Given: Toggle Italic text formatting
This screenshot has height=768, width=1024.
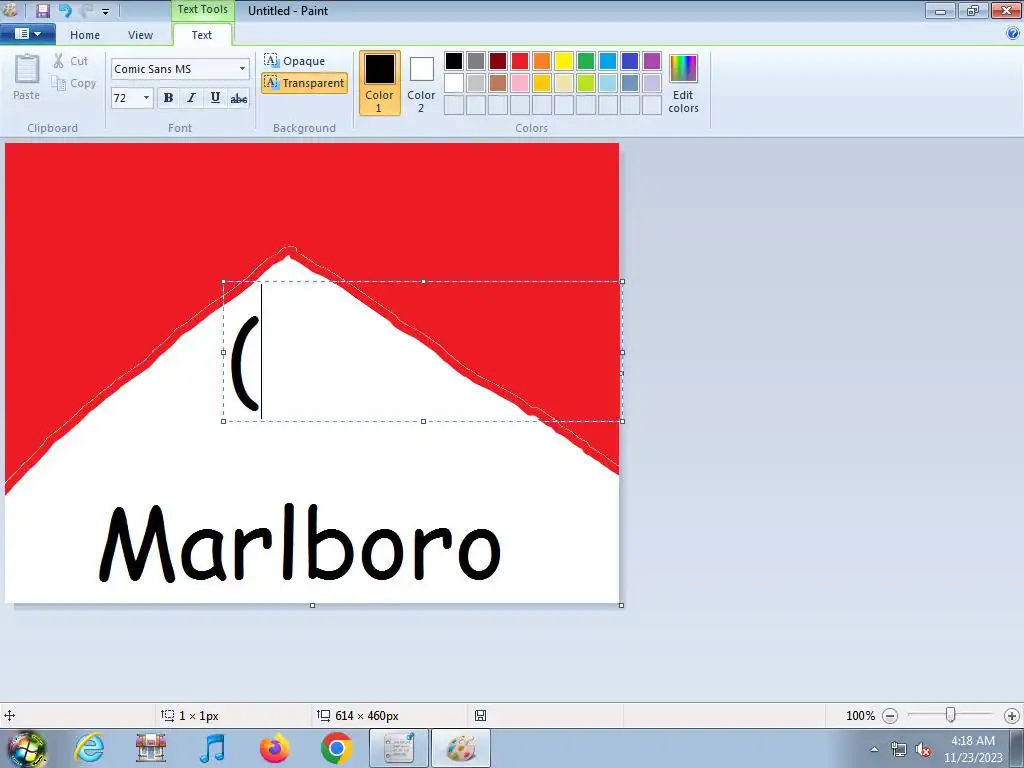Looking at the screenshot, I should 191,98.
